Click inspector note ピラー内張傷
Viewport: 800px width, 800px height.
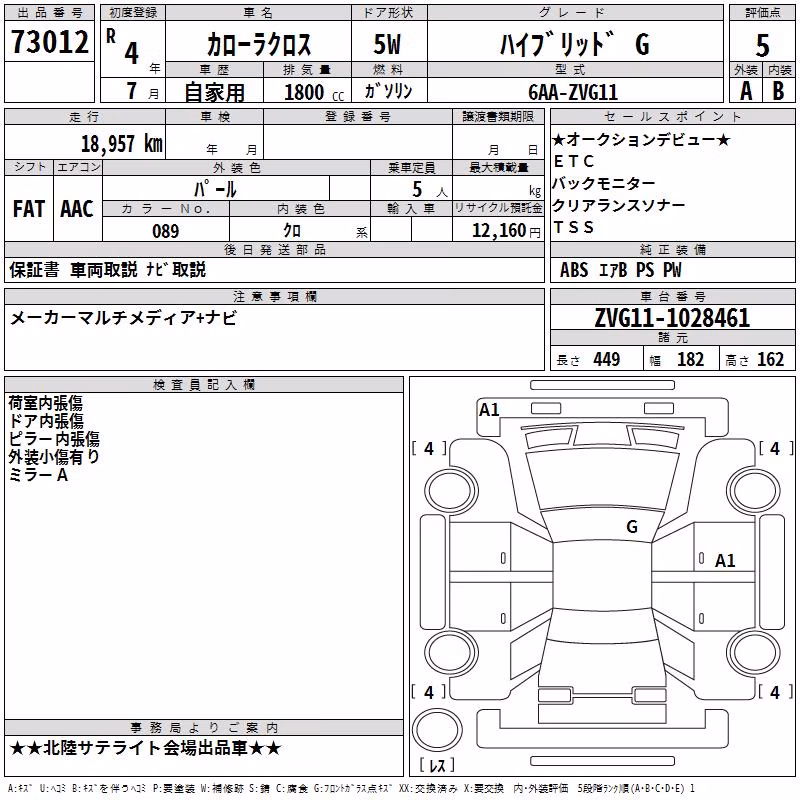click(x=54, y=439)
